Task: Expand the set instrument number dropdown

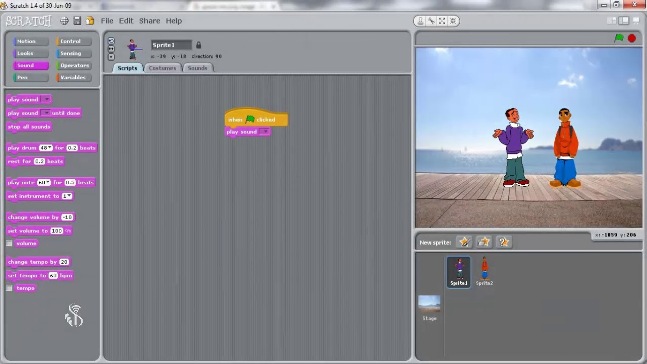Action: pos(67,196)
